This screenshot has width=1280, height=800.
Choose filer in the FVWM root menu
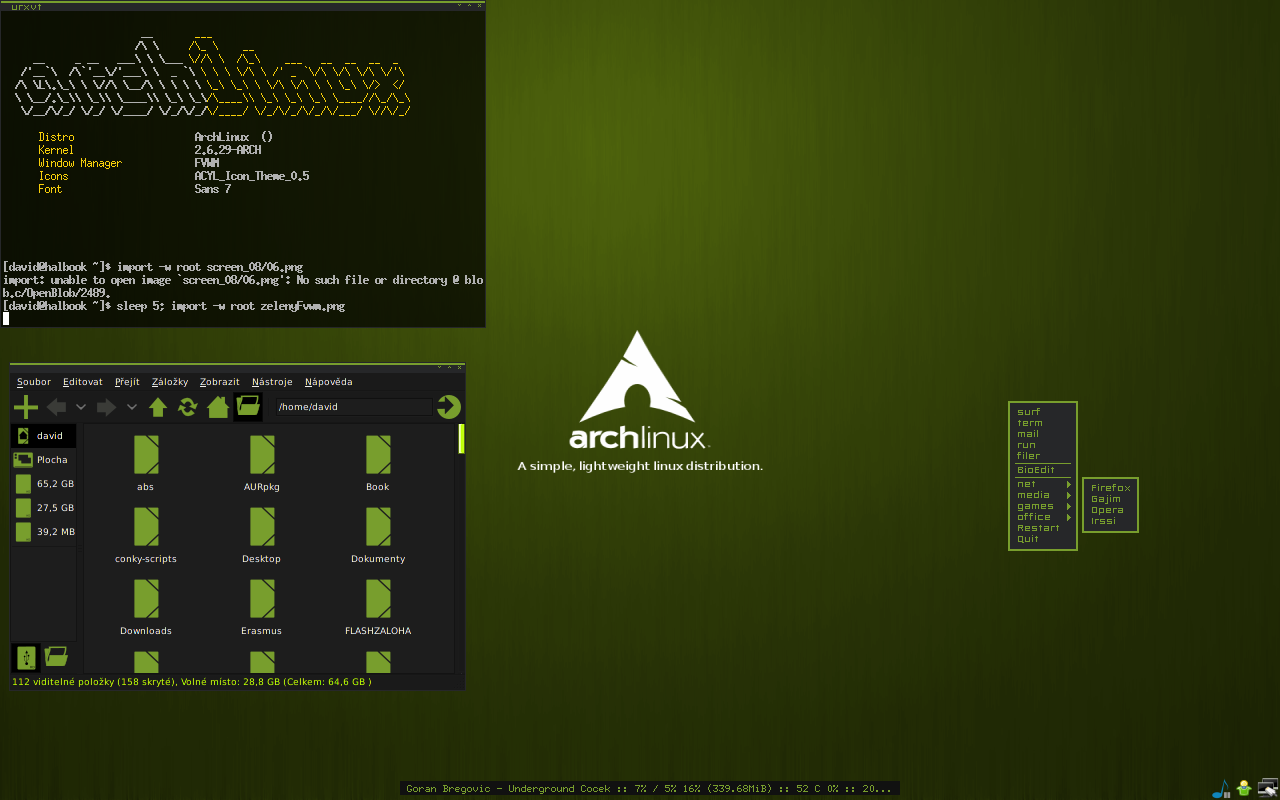pos(1029,456)
